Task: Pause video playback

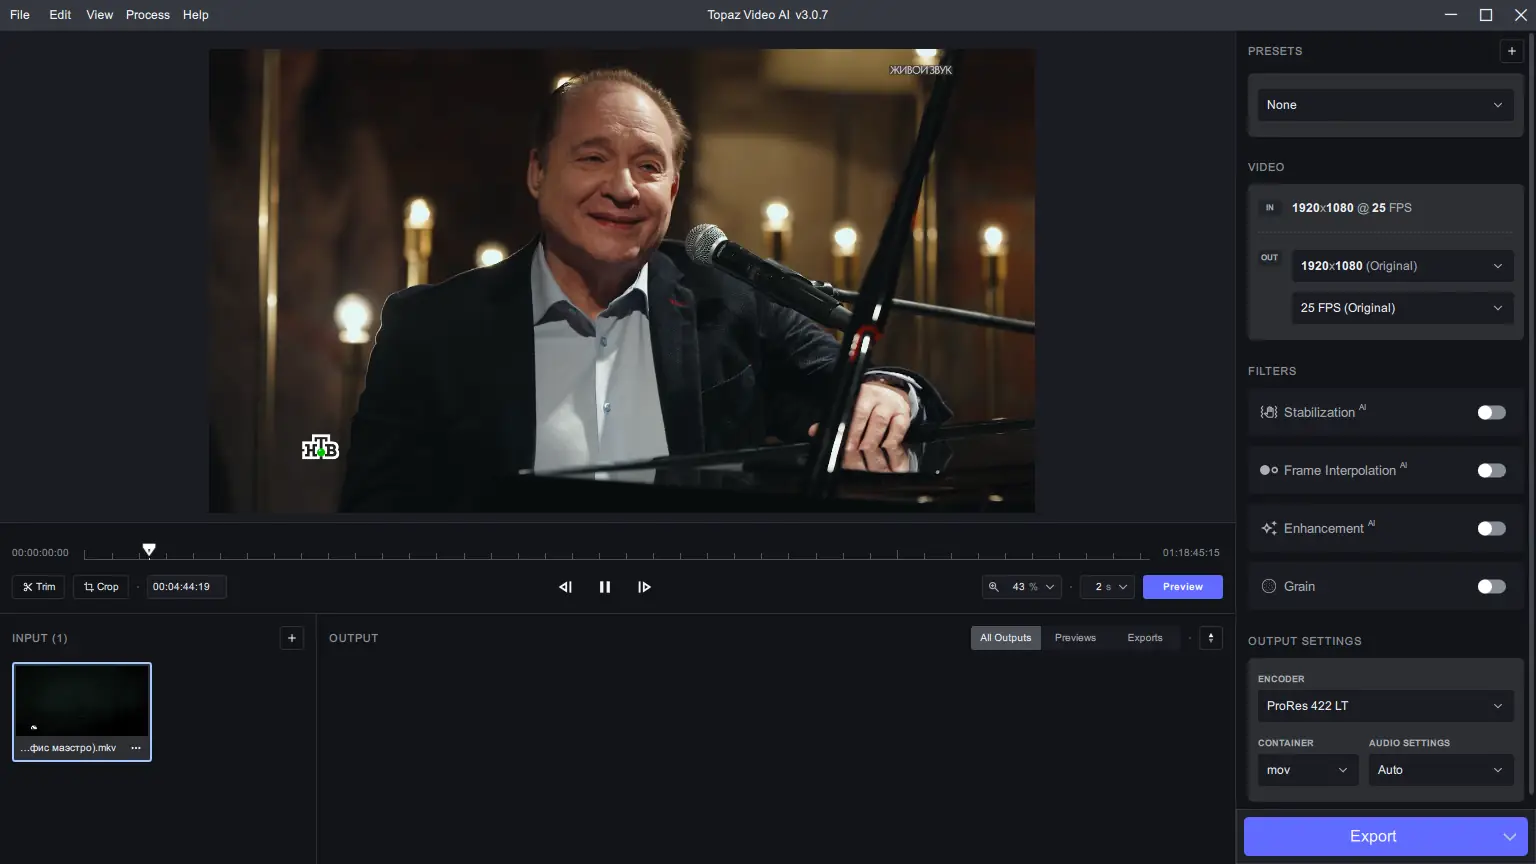Action: point(605,587)
